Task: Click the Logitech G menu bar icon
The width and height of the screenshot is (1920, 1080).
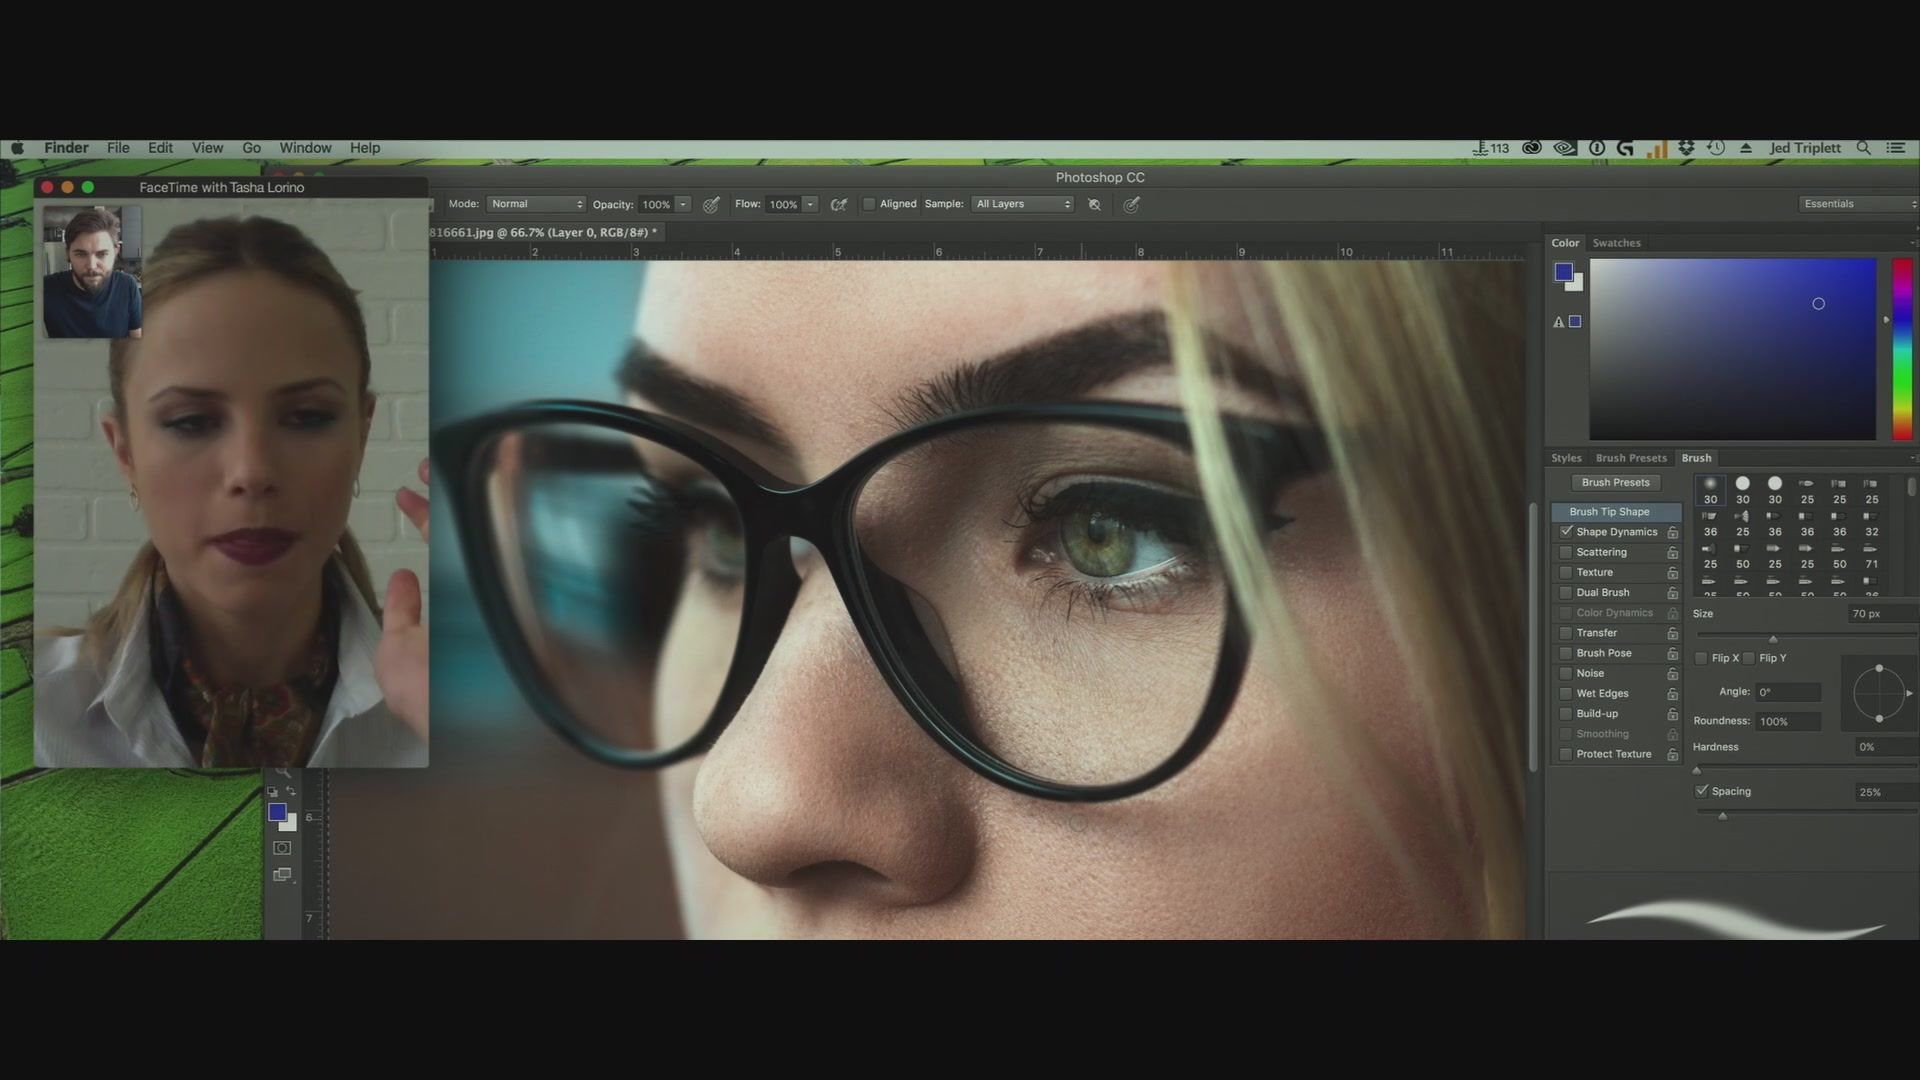Action: [1625, 148]
